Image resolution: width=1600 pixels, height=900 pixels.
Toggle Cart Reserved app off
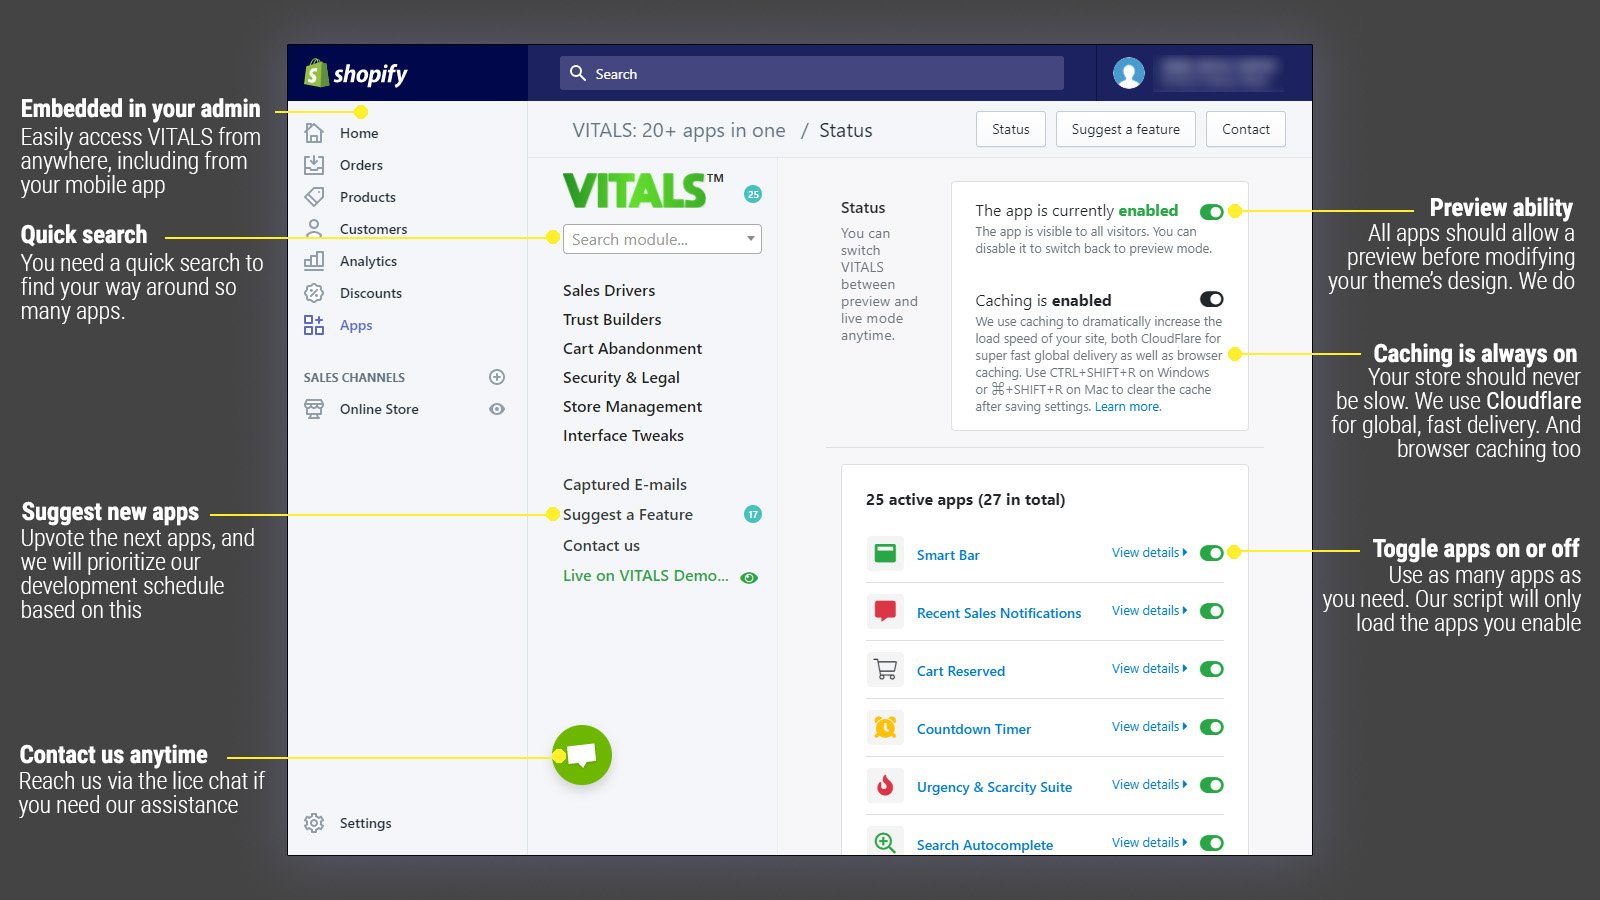coord(1211,669)
